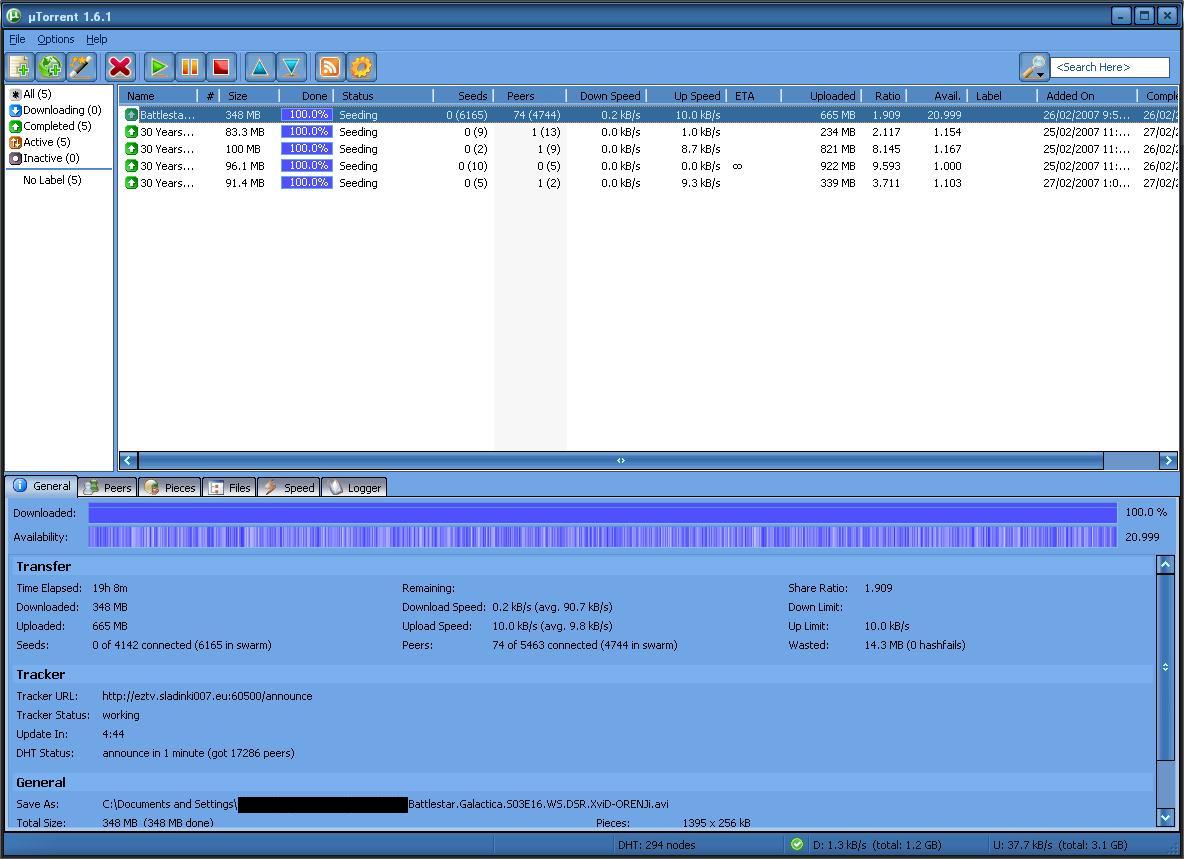Click the 100.0% progress bar of Battlesta...

307,115
